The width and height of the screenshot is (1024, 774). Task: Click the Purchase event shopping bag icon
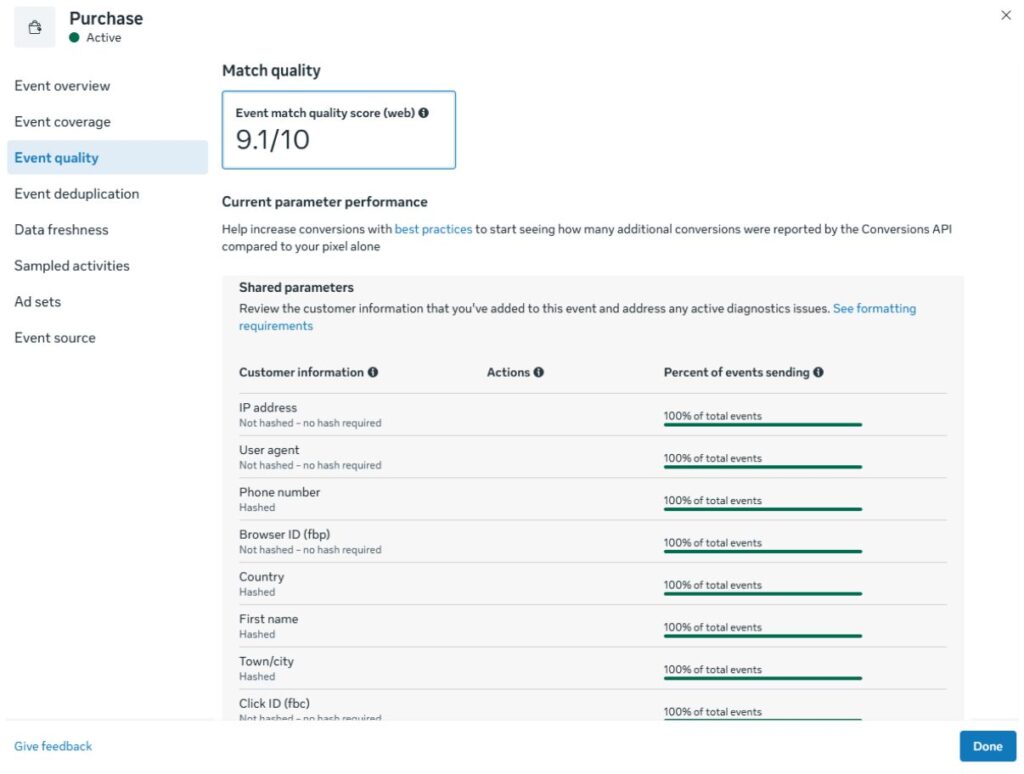[x=35, y=27]
